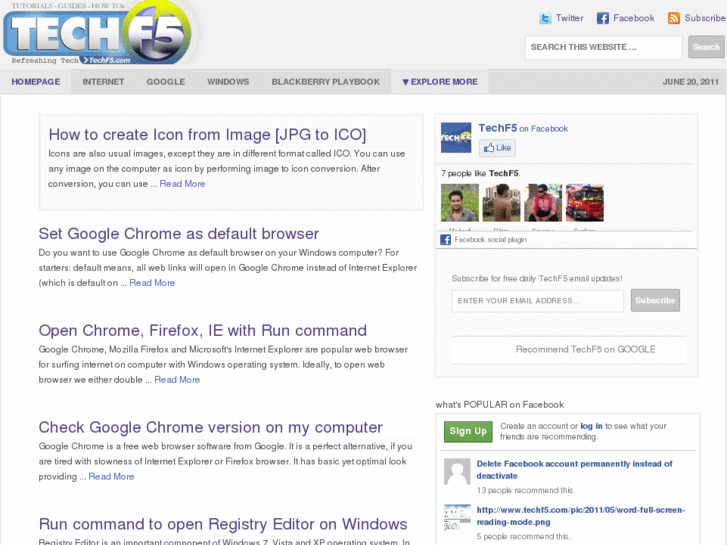Screen dimensions: 727x545
Task: Focus the Search this website field
Action: click(603, 47)
